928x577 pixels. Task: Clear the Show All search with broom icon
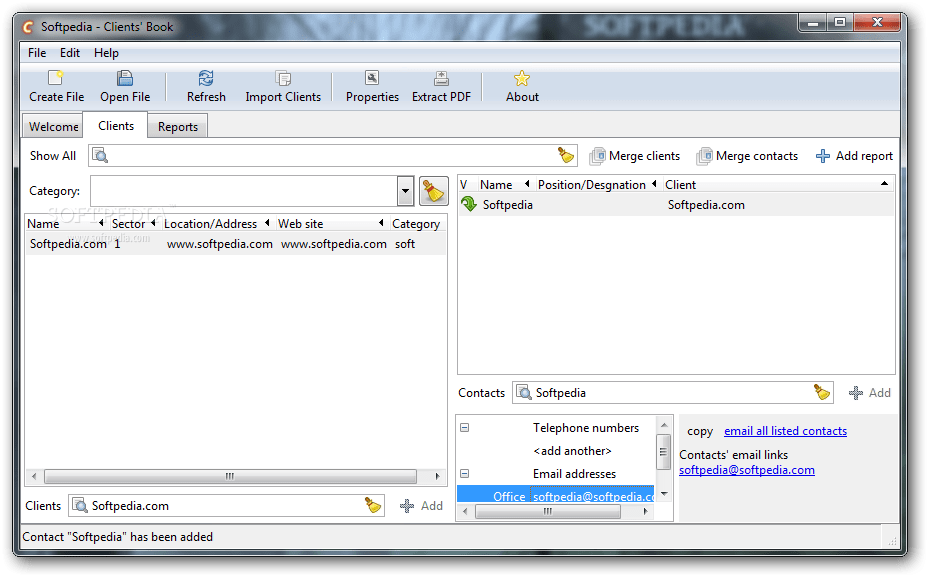pos(566,156)
